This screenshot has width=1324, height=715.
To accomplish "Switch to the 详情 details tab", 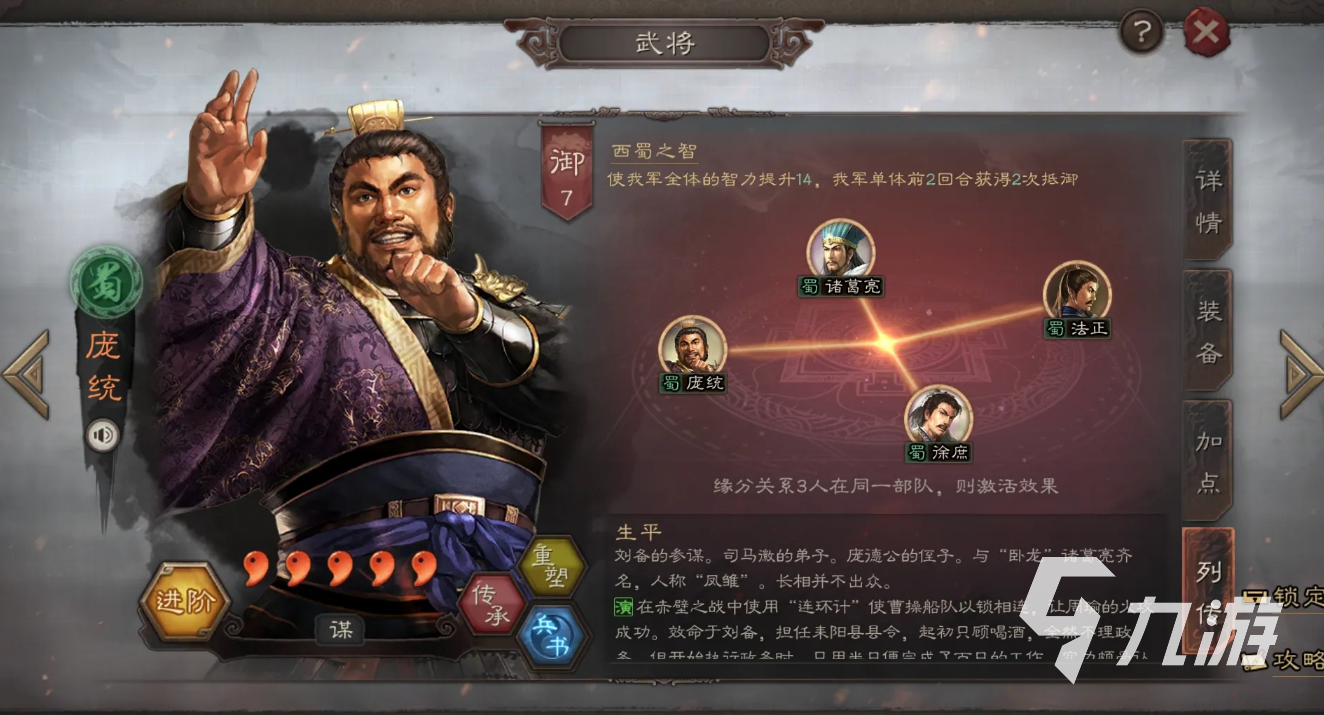I will pos(1208,200).
